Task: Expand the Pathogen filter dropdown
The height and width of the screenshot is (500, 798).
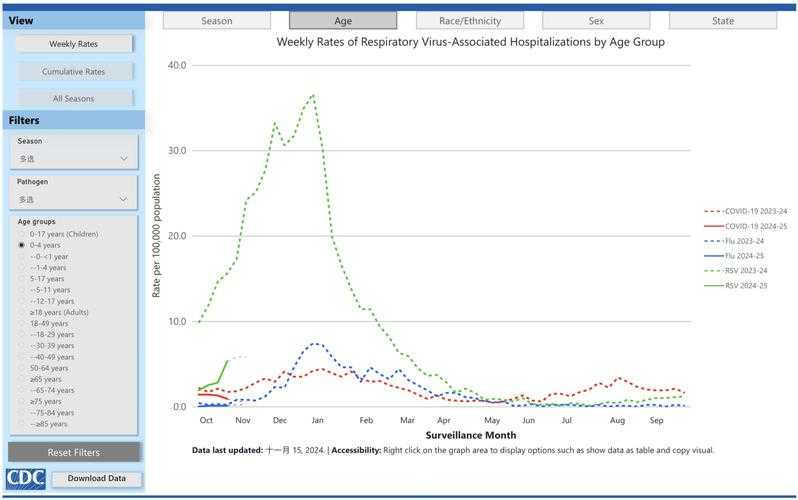Action: [x=75, y=199]
